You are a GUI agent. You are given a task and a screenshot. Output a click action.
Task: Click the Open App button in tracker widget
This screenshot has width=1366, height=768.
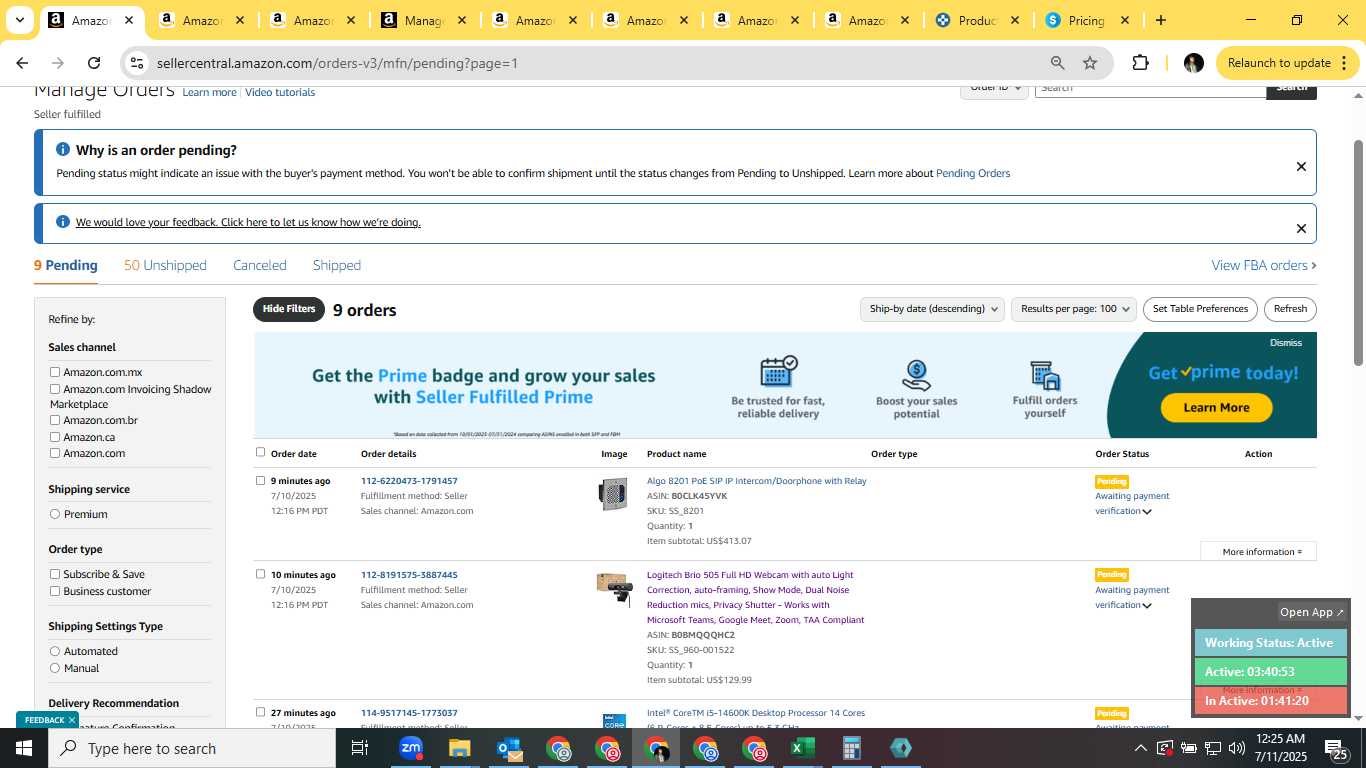[1312, 612]
